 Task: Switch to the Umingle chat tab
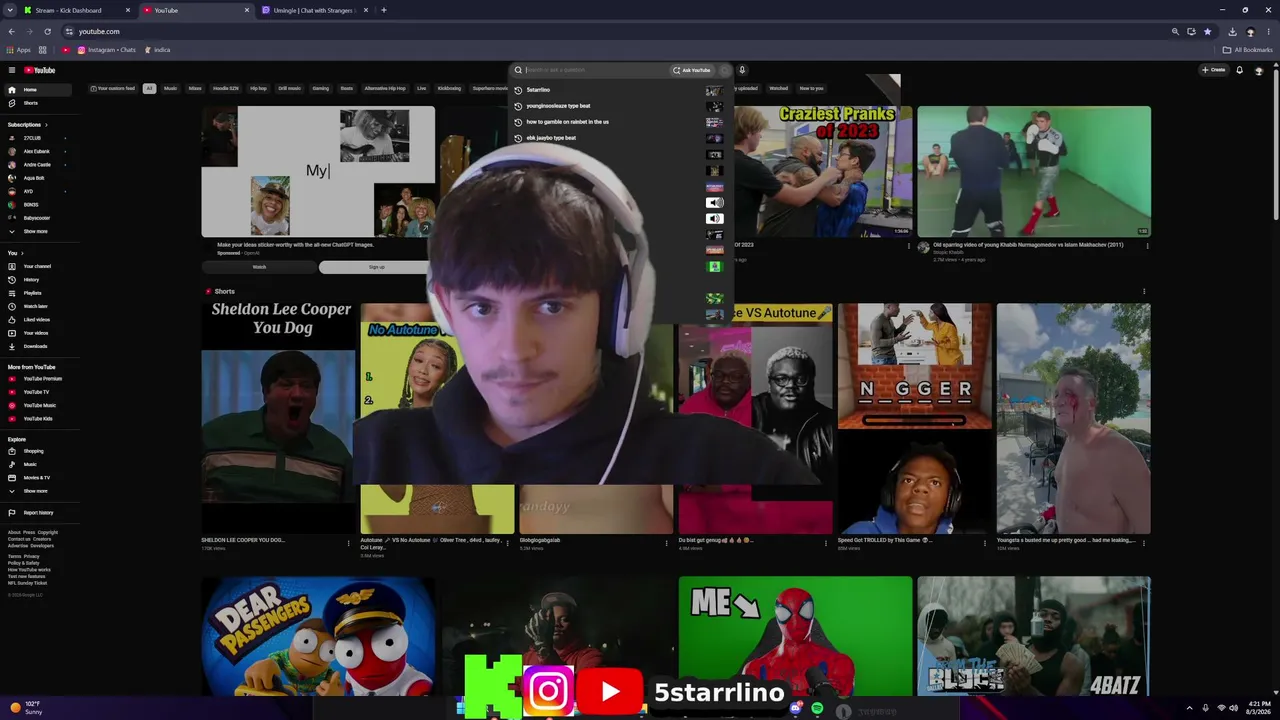coord(314,10)
